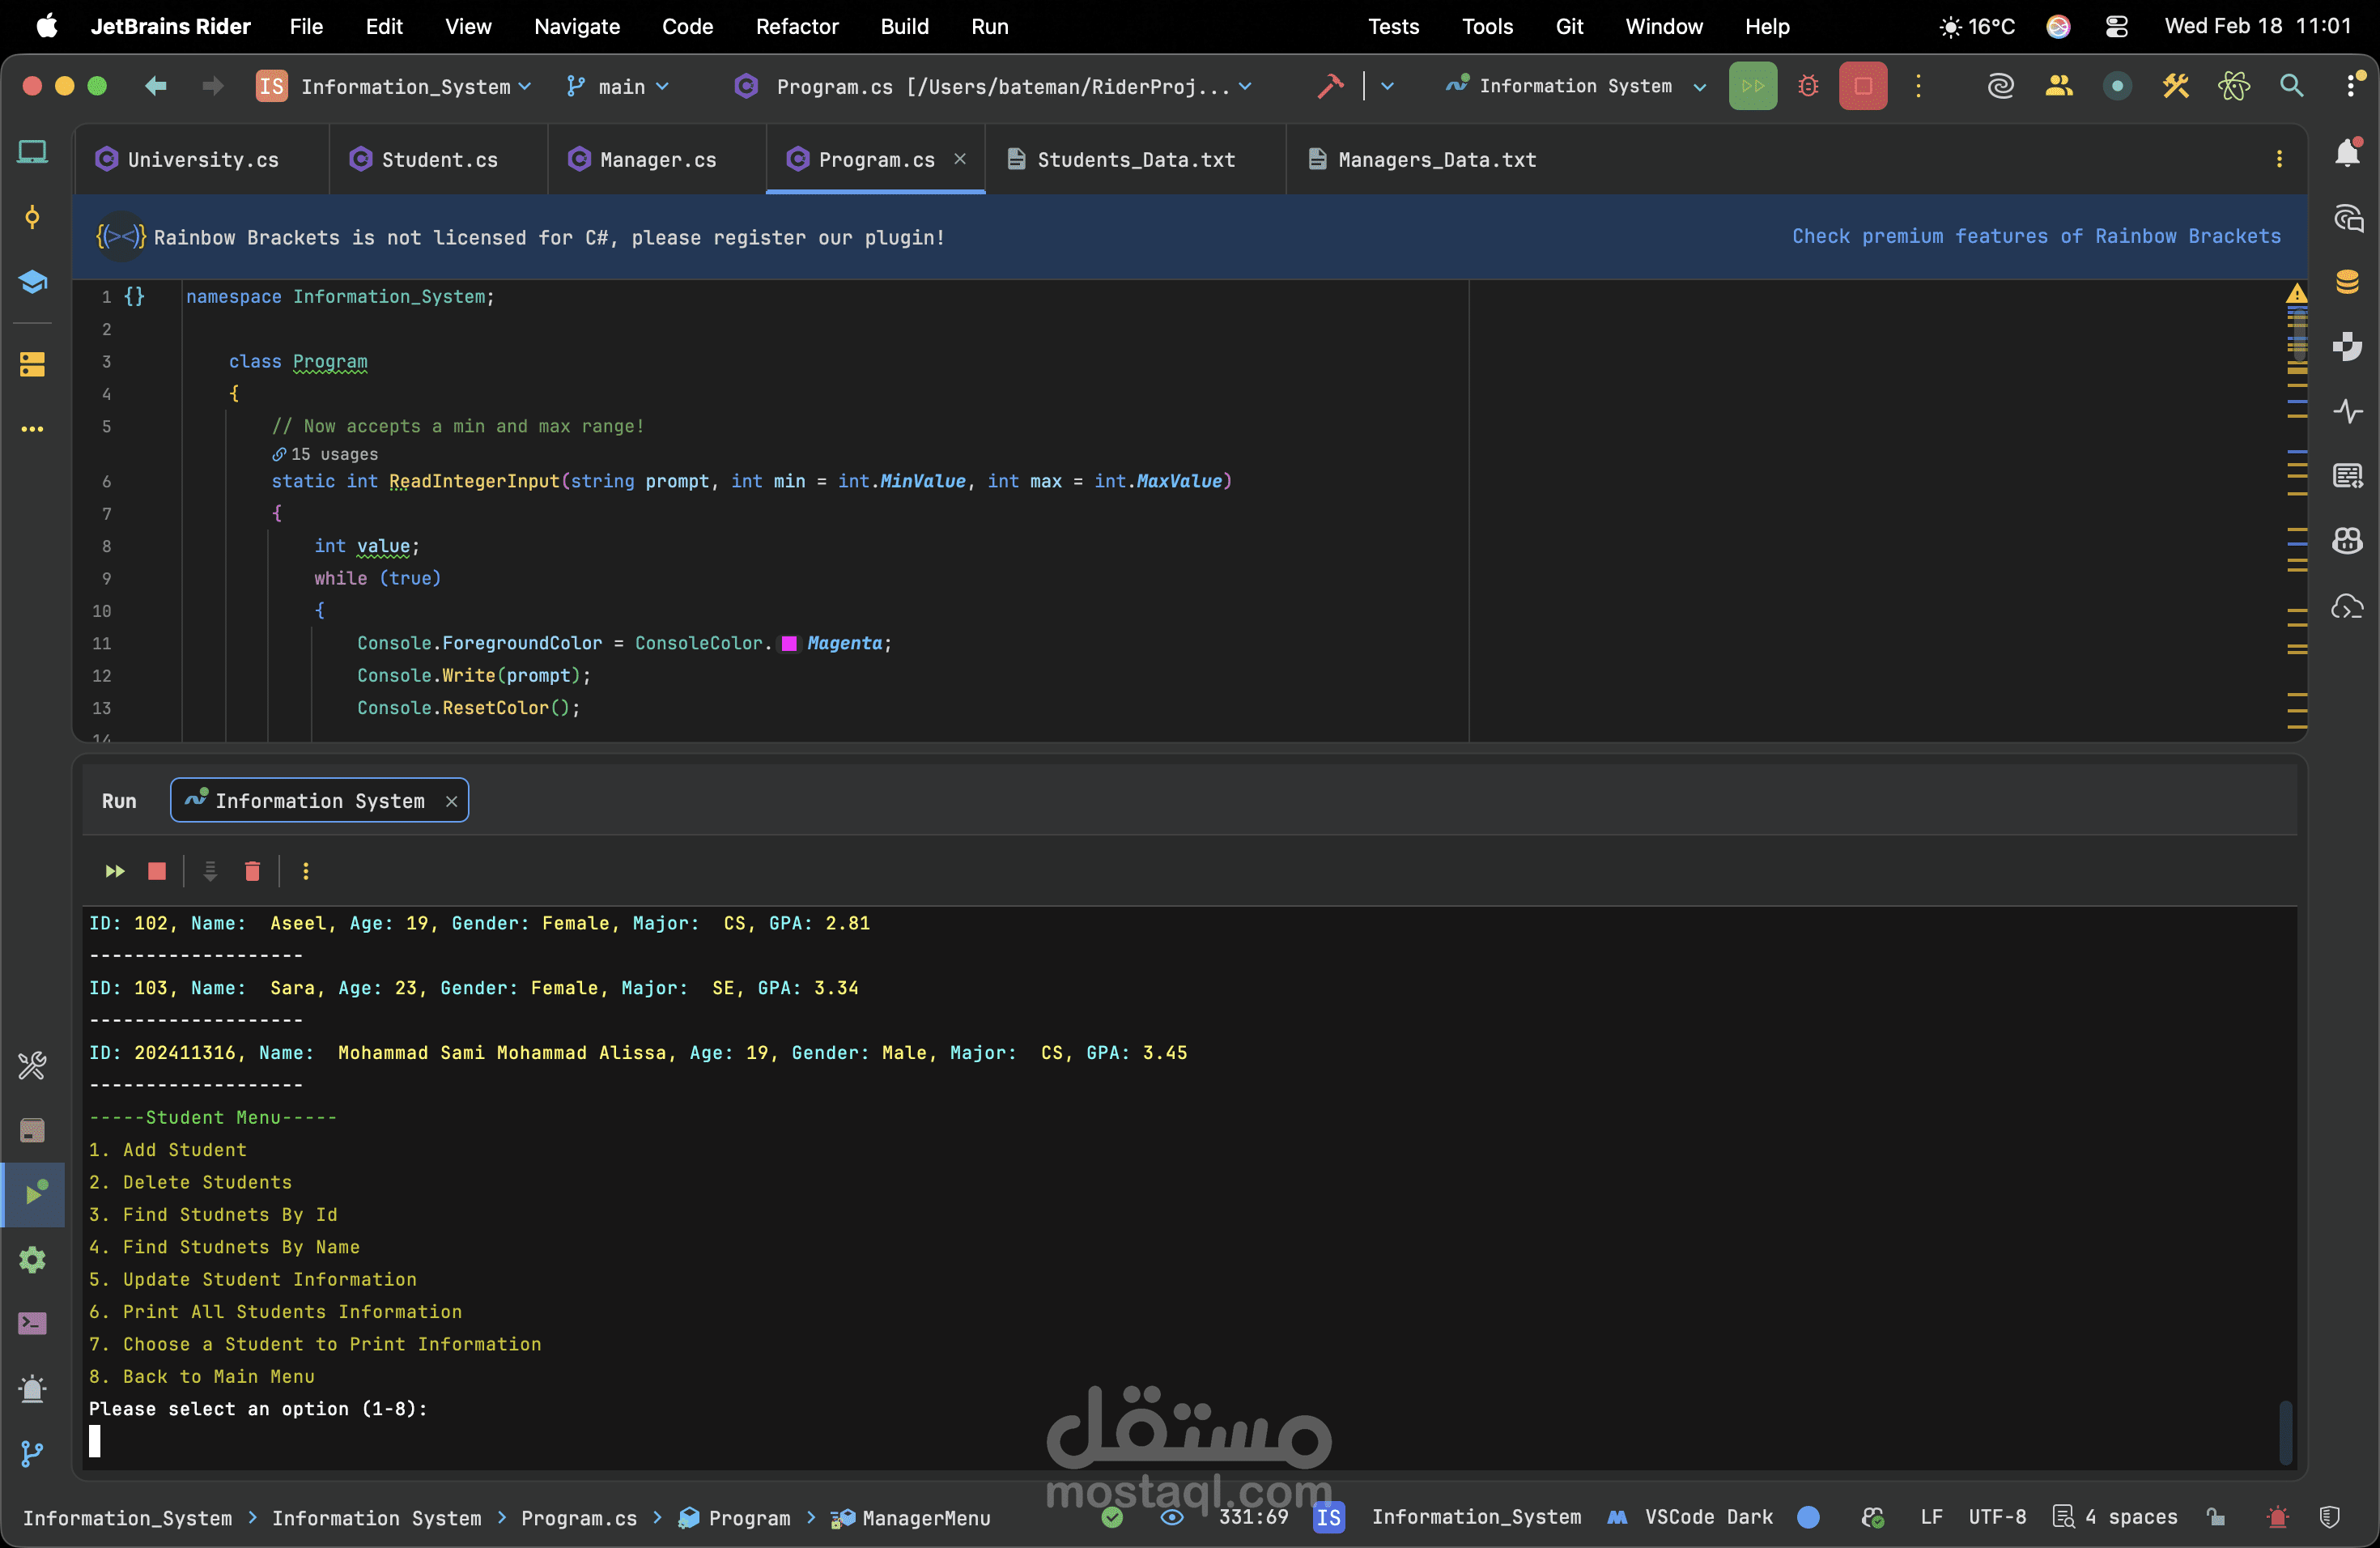Stop the running Information System process
The width and height of the screenshot is (2380, 1548).
(1862, 86)
